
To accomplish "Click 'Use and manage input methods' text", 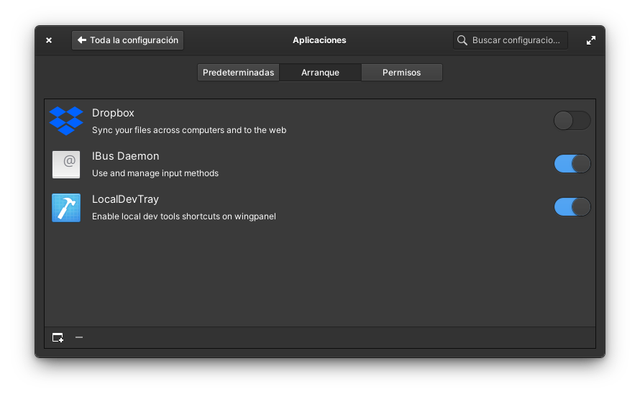I will click(155, 173).
